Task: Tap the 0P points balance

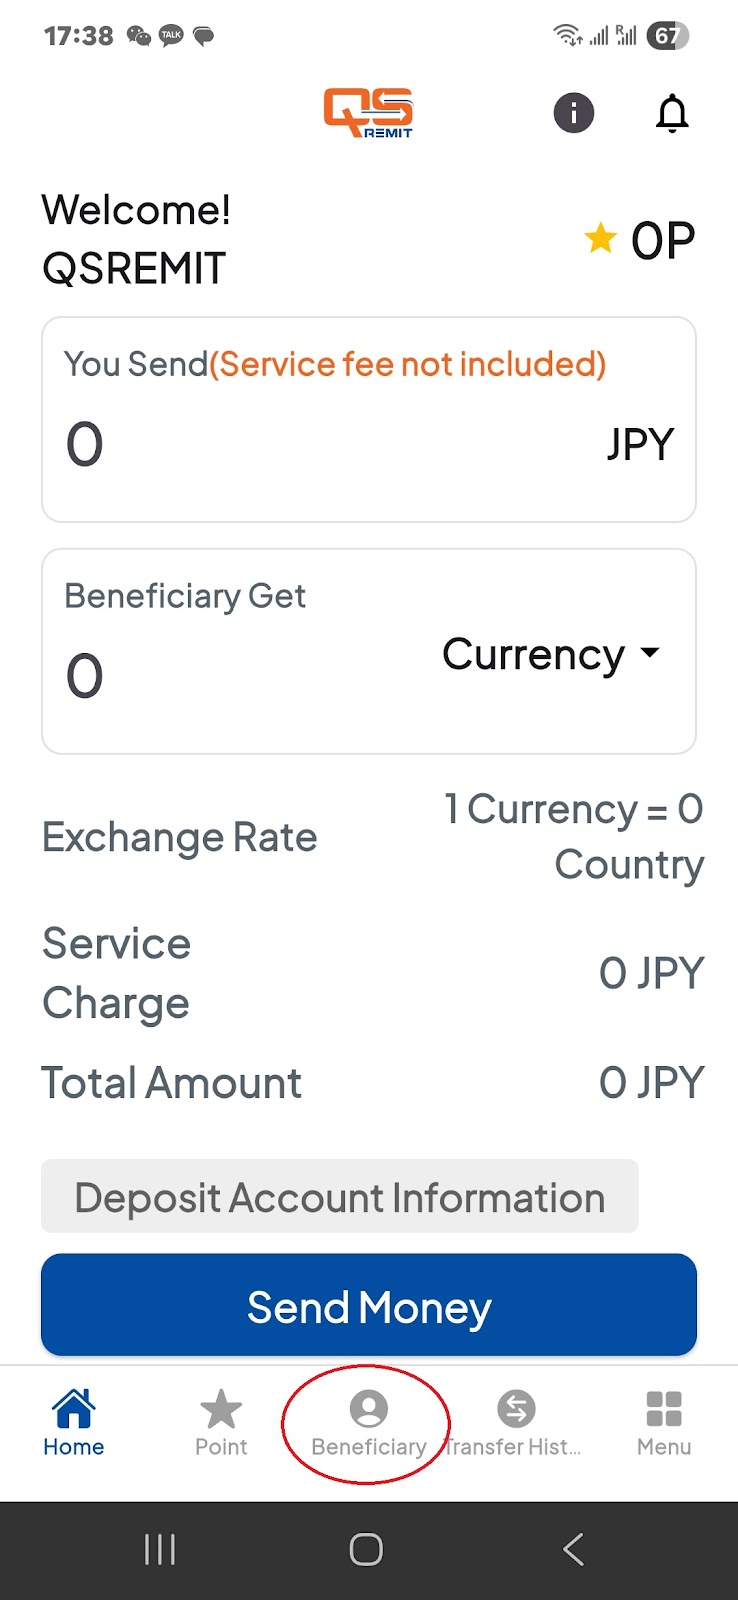Action: [662, 241]
